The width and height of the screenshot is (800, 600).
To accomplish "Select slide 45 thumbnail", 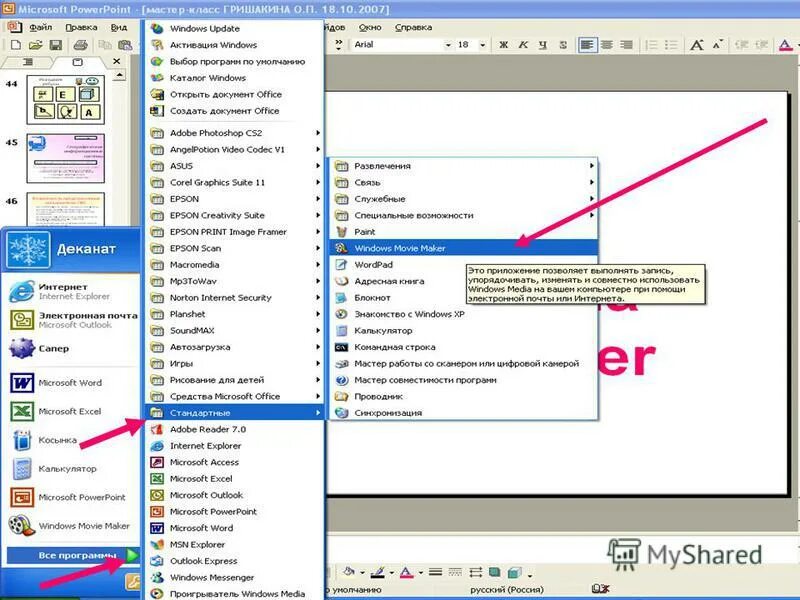I will [65, 158].
